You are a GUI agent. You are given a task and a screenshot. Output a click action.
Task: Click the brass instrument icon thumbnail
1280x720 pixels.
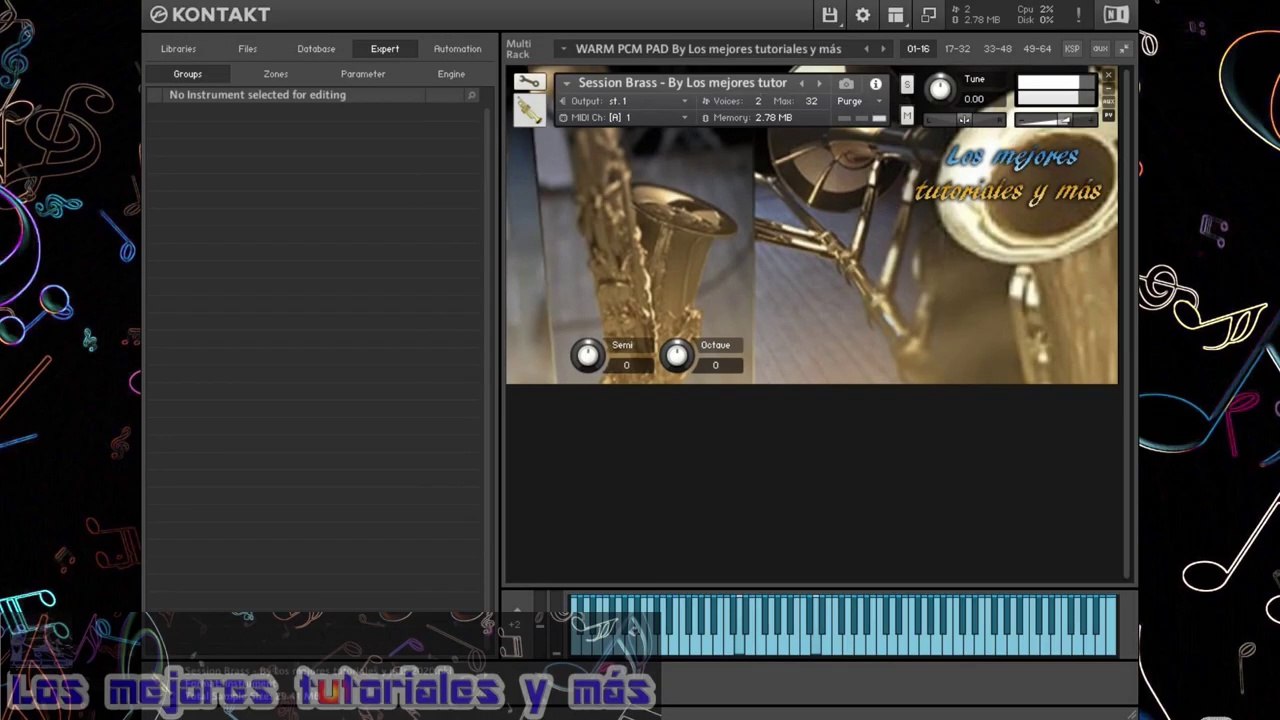(x=530, y=110)
